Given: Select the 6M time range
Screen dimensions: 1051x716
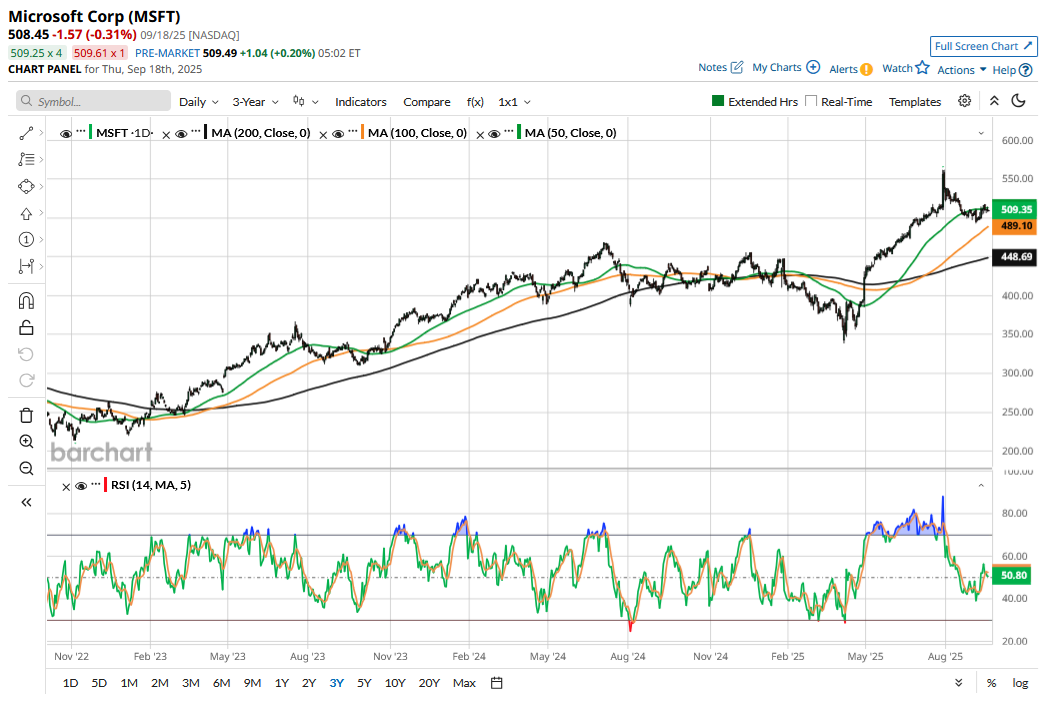Looking at the screenshot, I should [x=221, y=683].
